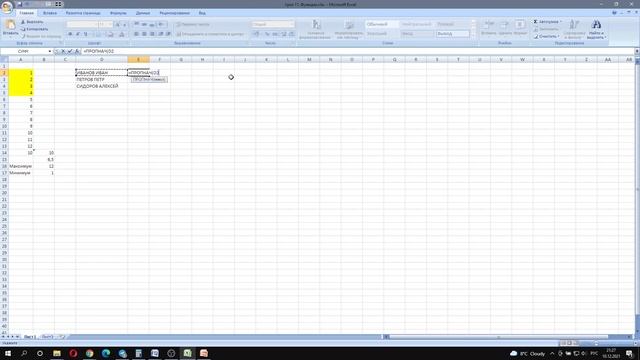Click inside the formula bar input
Screen dimensions: 640x360
pyautogui.click(x=357, y=51)
